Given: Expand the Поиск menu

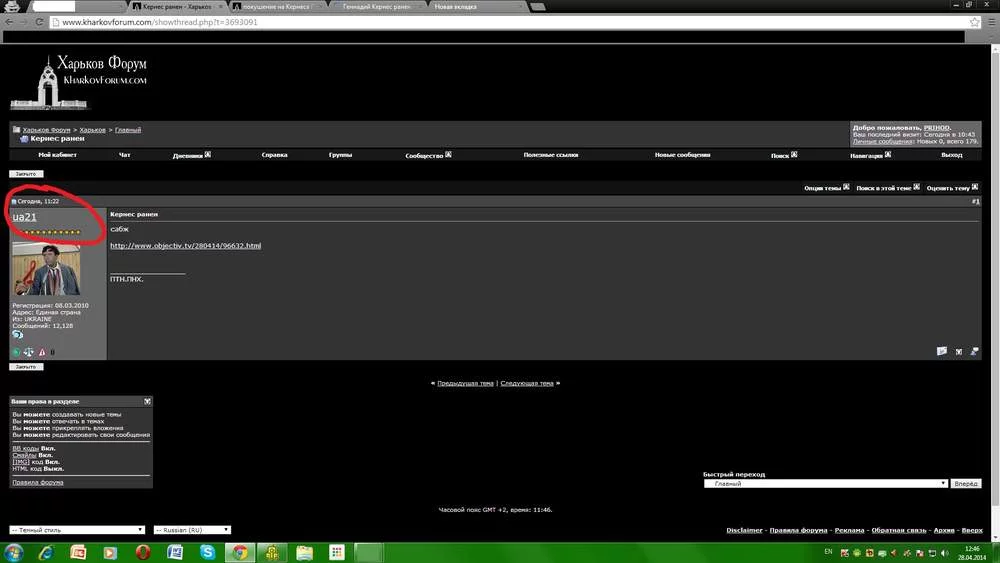Looking at the screenshot, I should (784, 155).
